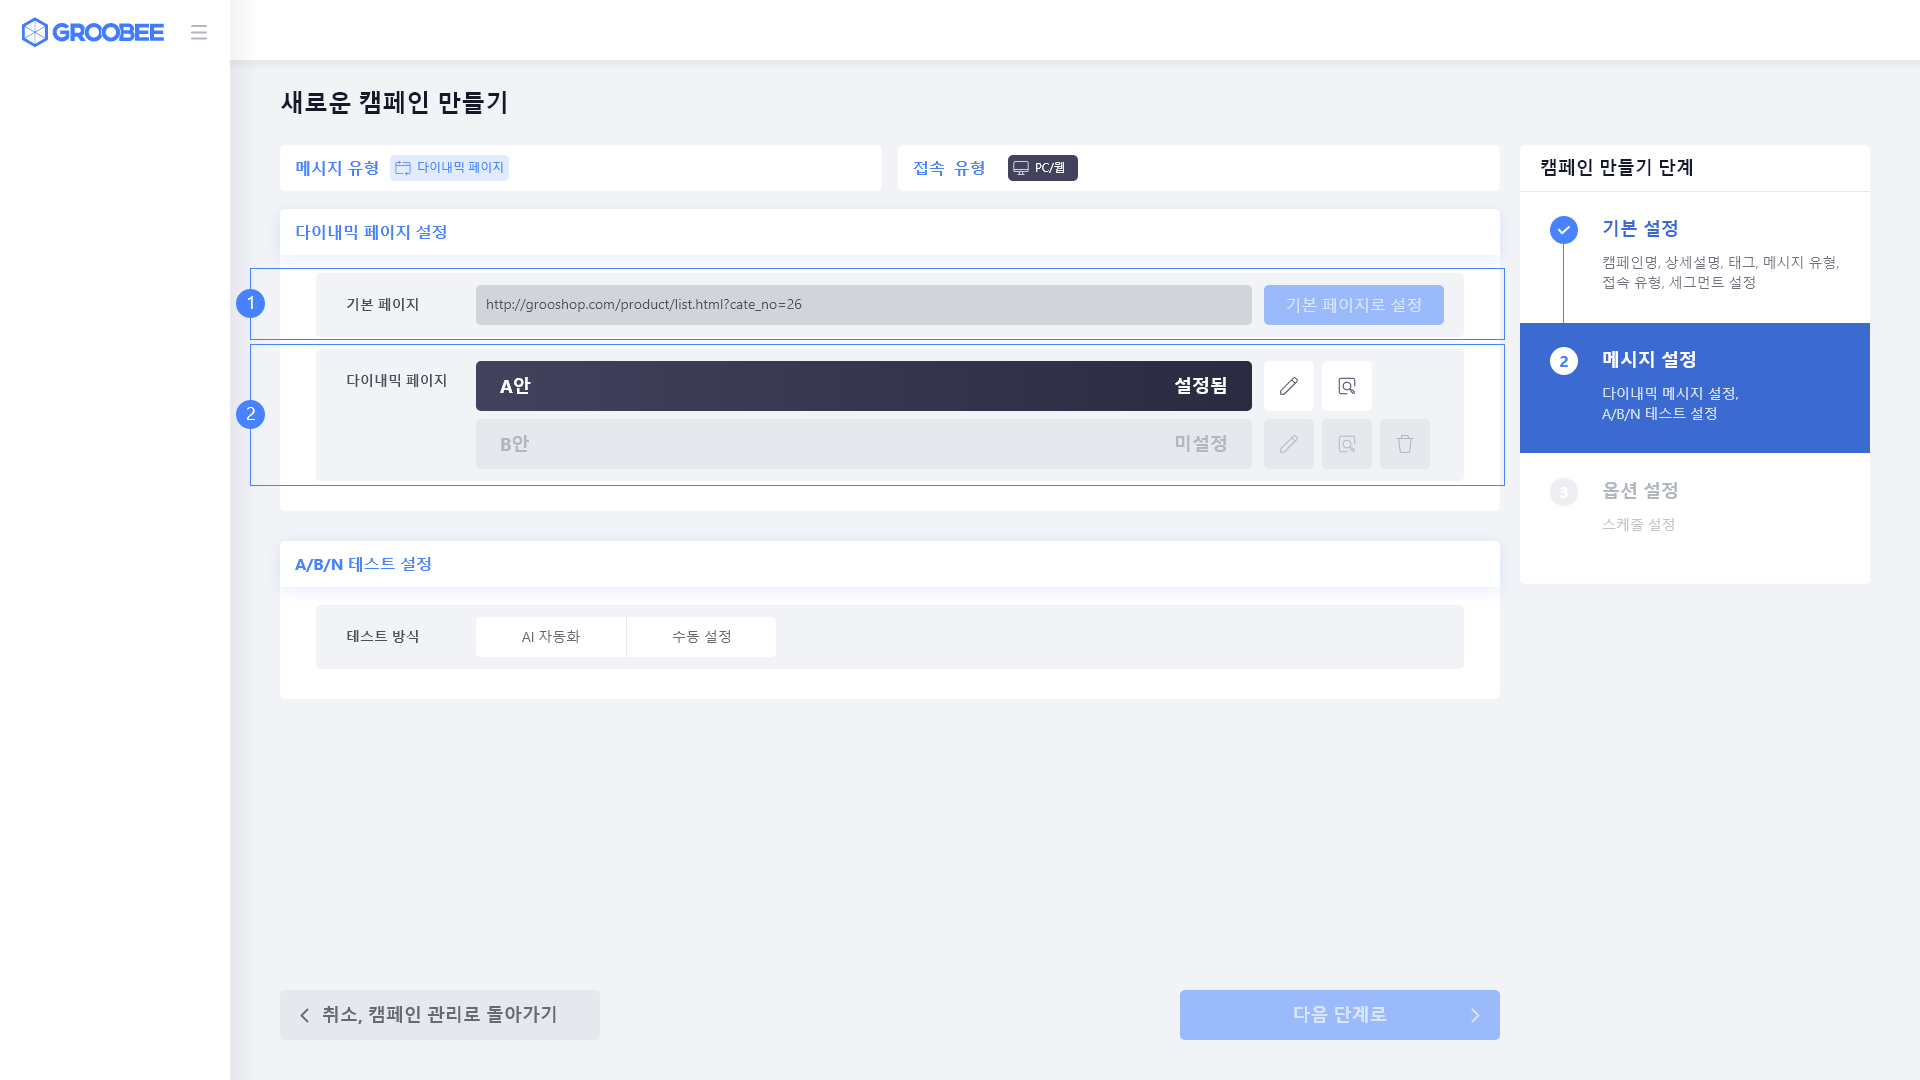Click the 기본 페이지로 설정 button
The height and width of the screenshot is (1080, 1920).
1353,305
